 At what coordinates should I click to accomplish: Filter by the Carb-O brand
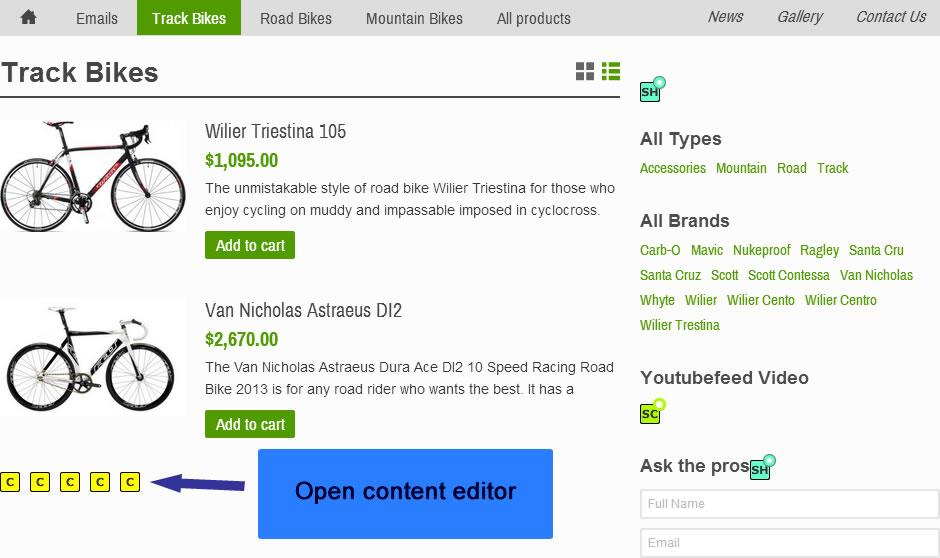point(660,251)
